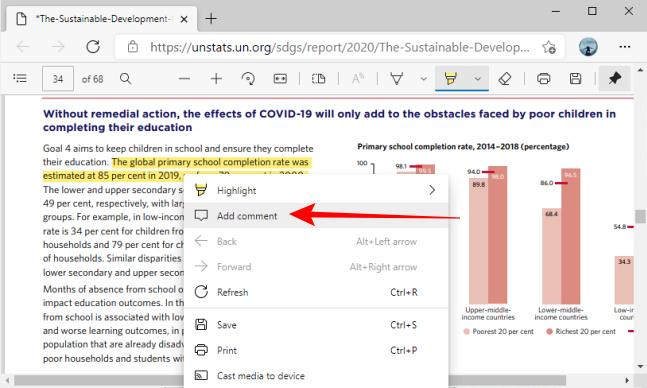This screenshot has width=647, height=388.
Task: Toggle the Page view icon
Action: (319, 78)
